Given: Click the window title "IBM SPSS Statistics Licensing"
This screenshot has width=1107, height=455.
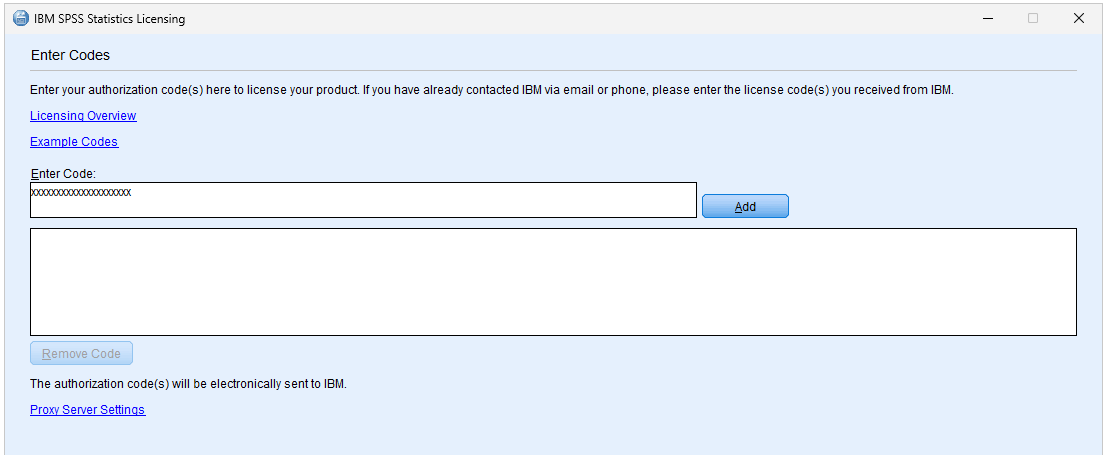Looking at the screenshot, I should (109, 19).
